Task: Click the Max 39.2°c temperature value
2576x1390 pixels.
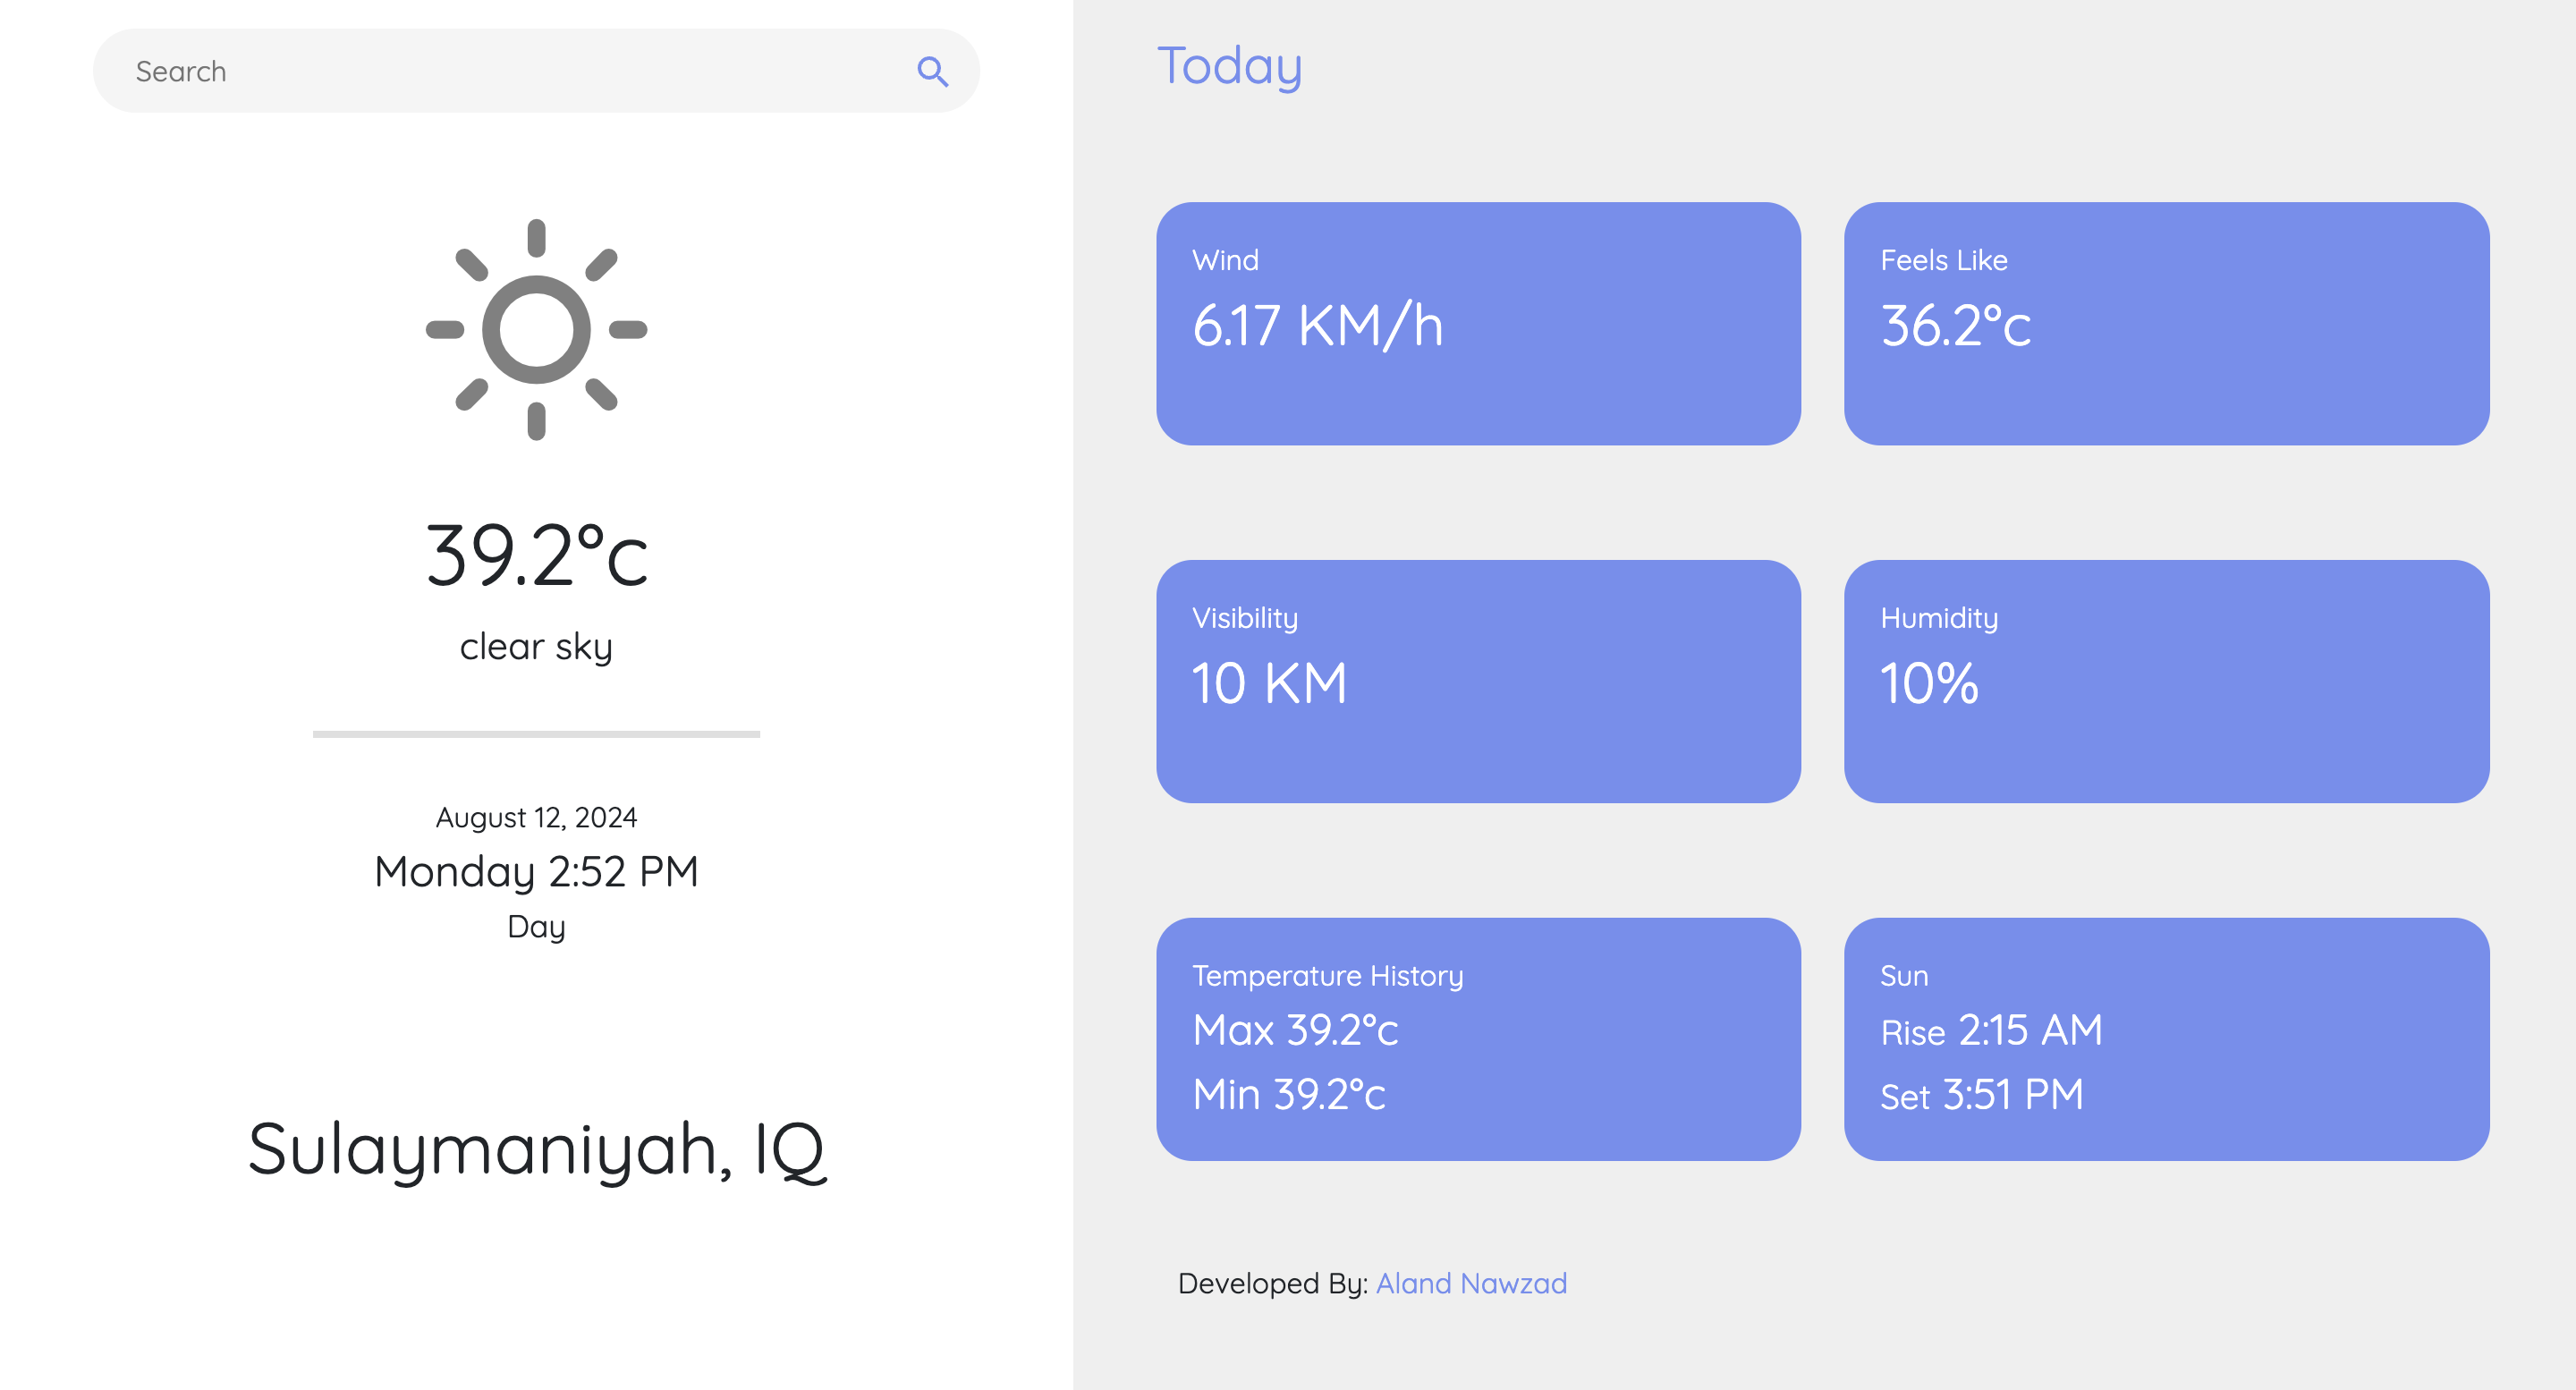Action: tap(1295, 1030)
